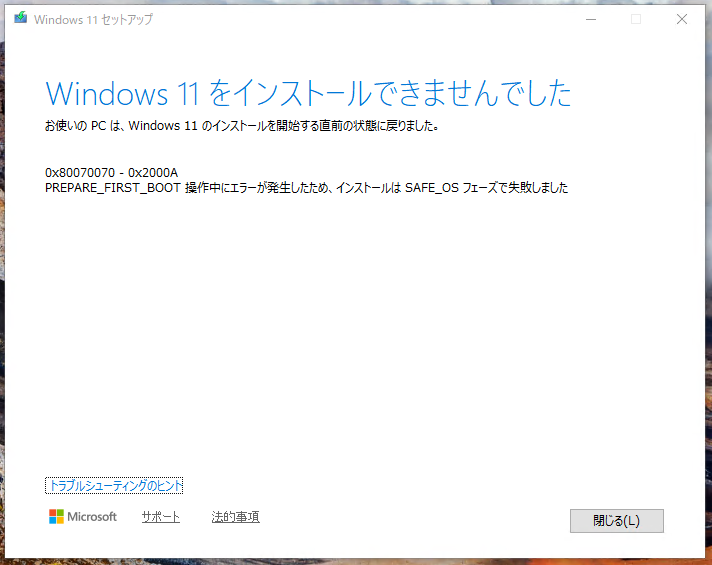Open the トラブルシューティングのヒント link

click(114, 486)
